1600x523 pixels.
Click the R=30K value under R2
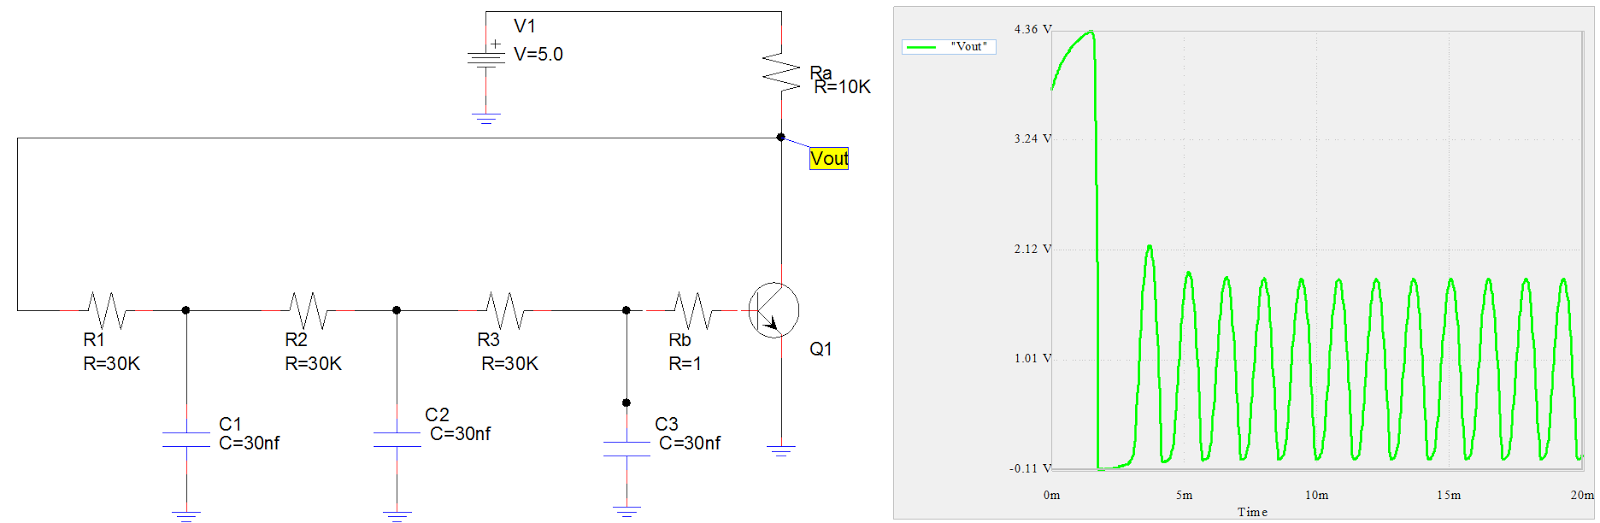pyautogui.click(x=313, y=364)
